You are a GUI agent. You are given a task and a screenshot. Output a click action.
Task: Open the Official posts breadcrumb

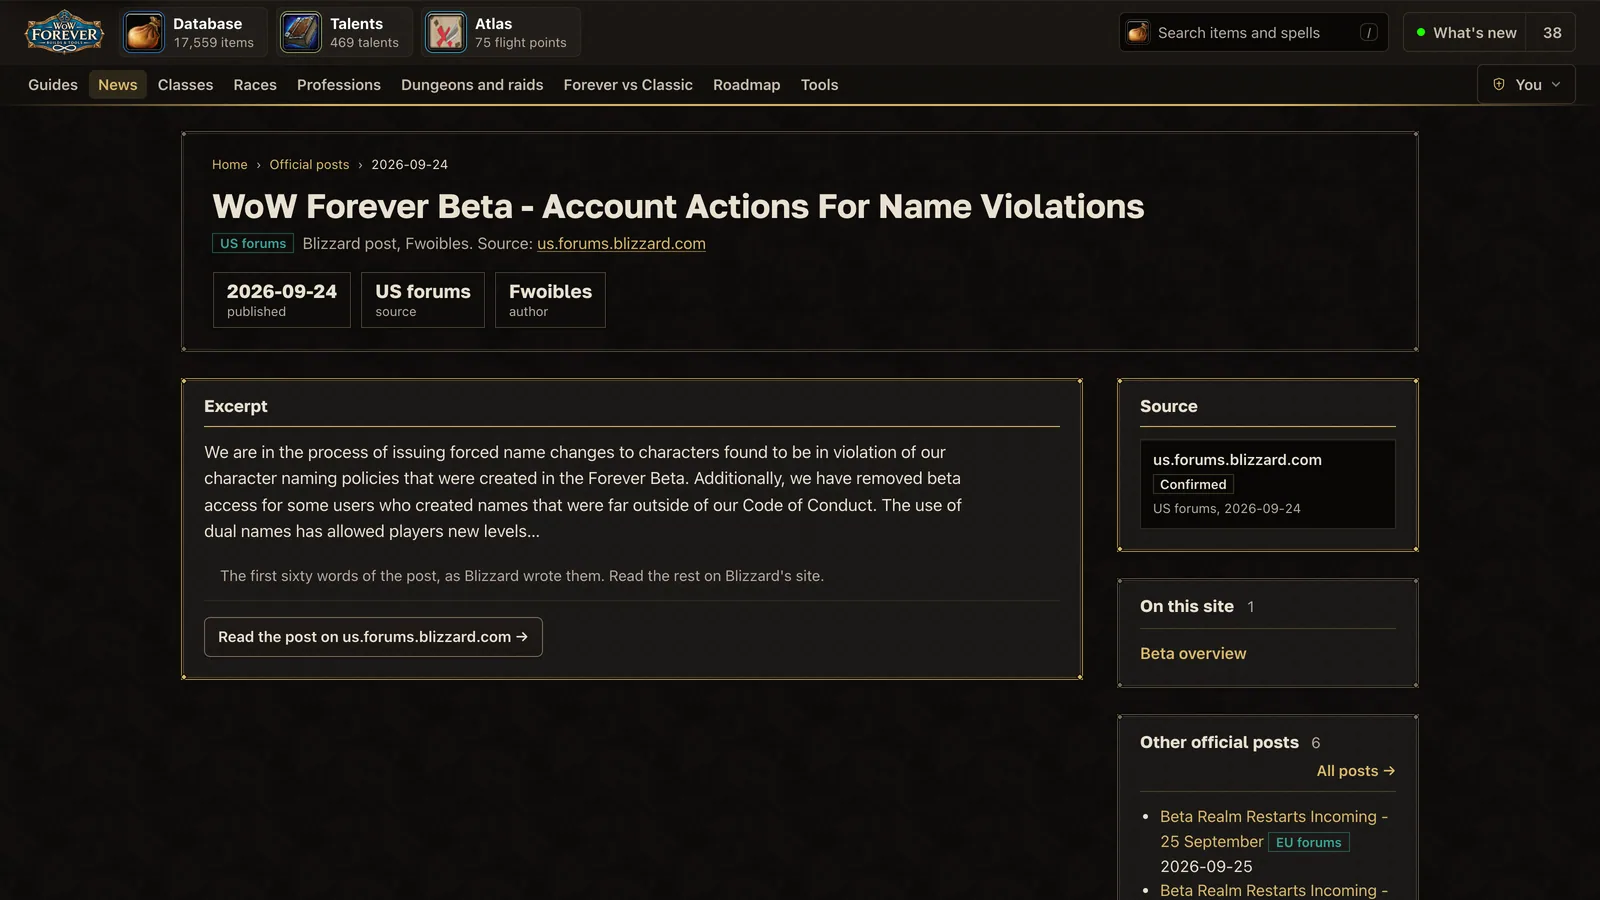tap(309, 164)
